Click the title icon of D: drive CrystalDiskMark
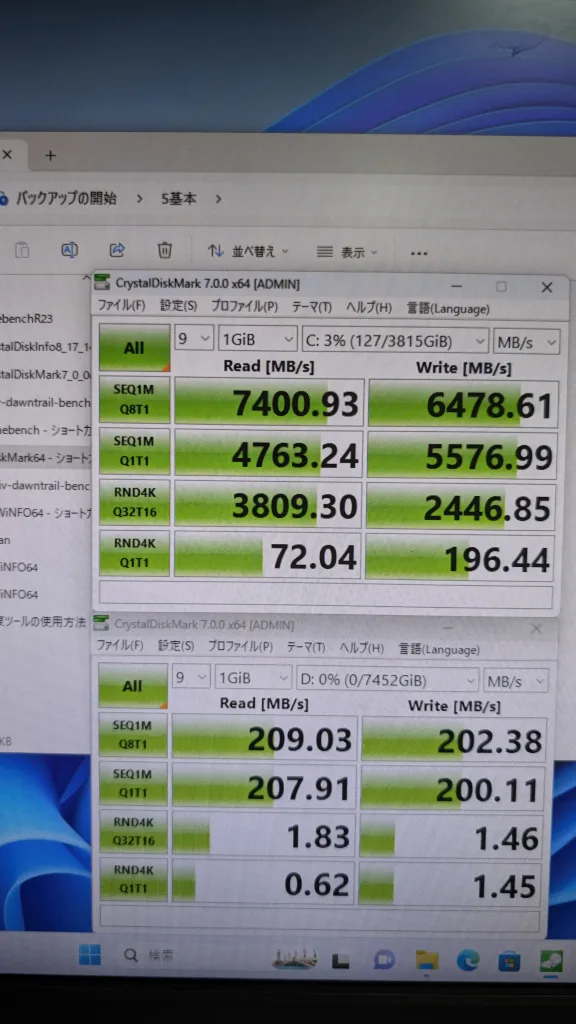Viewport: 576px width, 1024px height. [x=101, y=623]
